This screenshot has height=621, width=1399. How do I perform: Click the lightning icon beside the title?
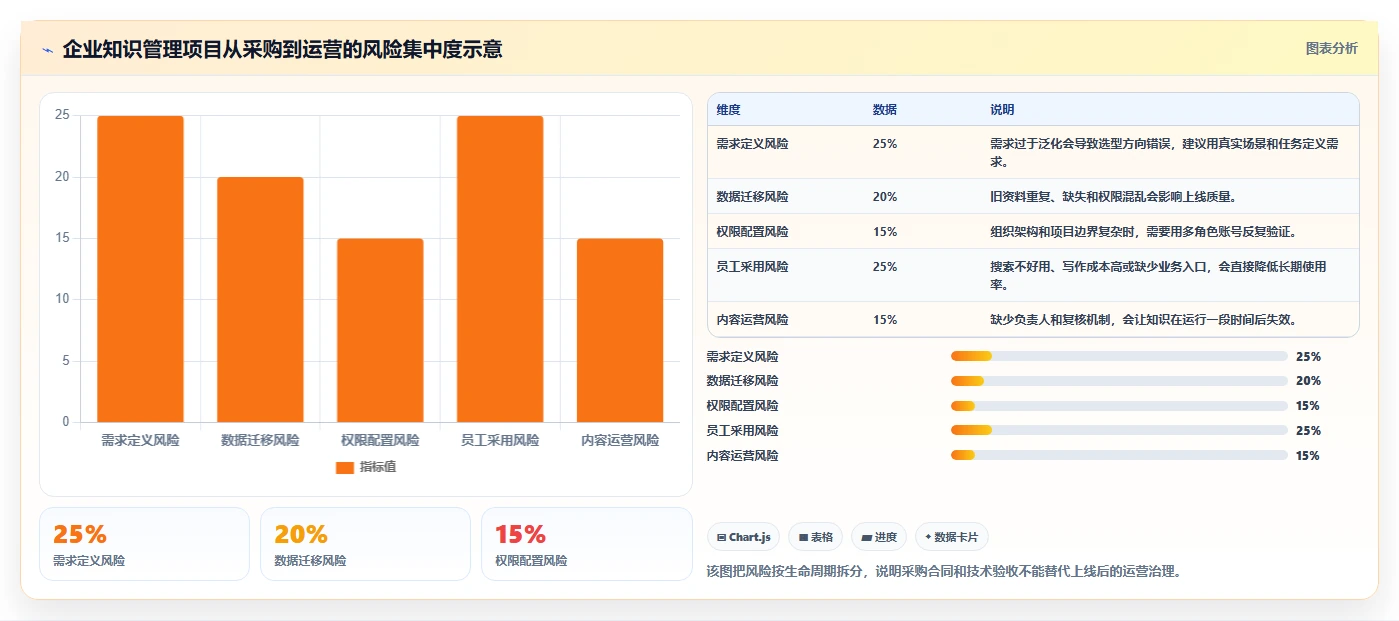(x=48, y=49)
